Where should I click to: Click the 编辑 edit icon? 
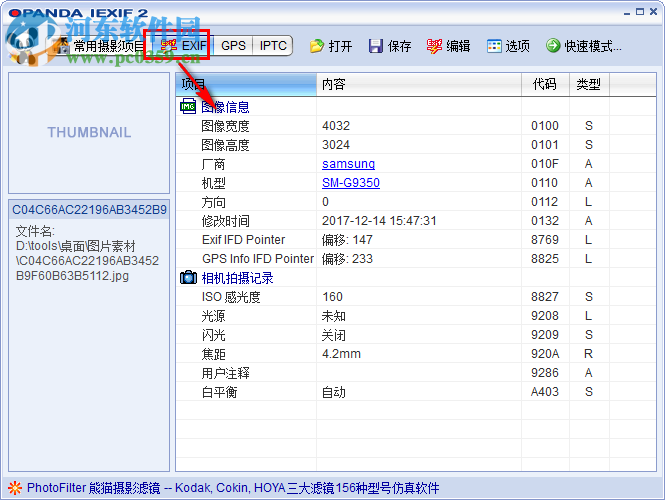[x=434, y=46]
